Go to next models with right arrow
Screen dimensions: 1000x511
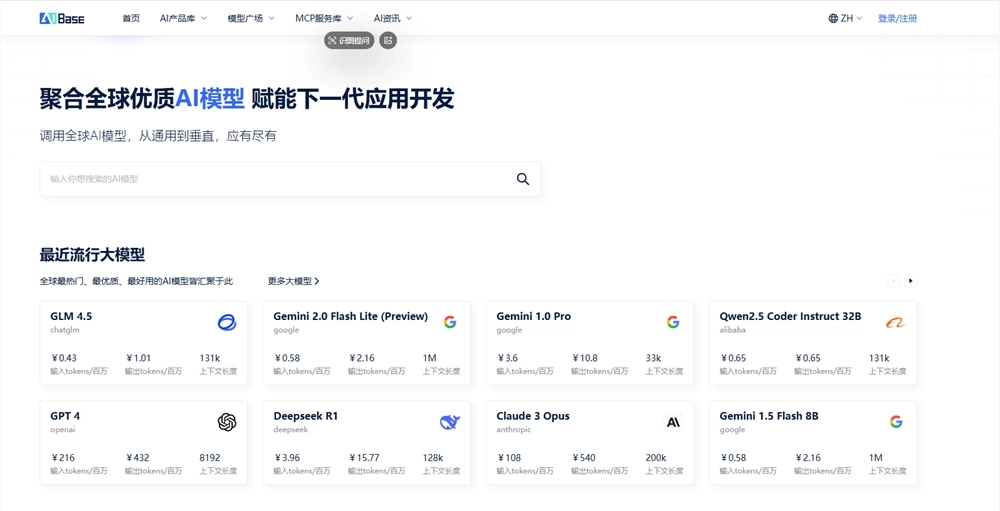[911, 281]
